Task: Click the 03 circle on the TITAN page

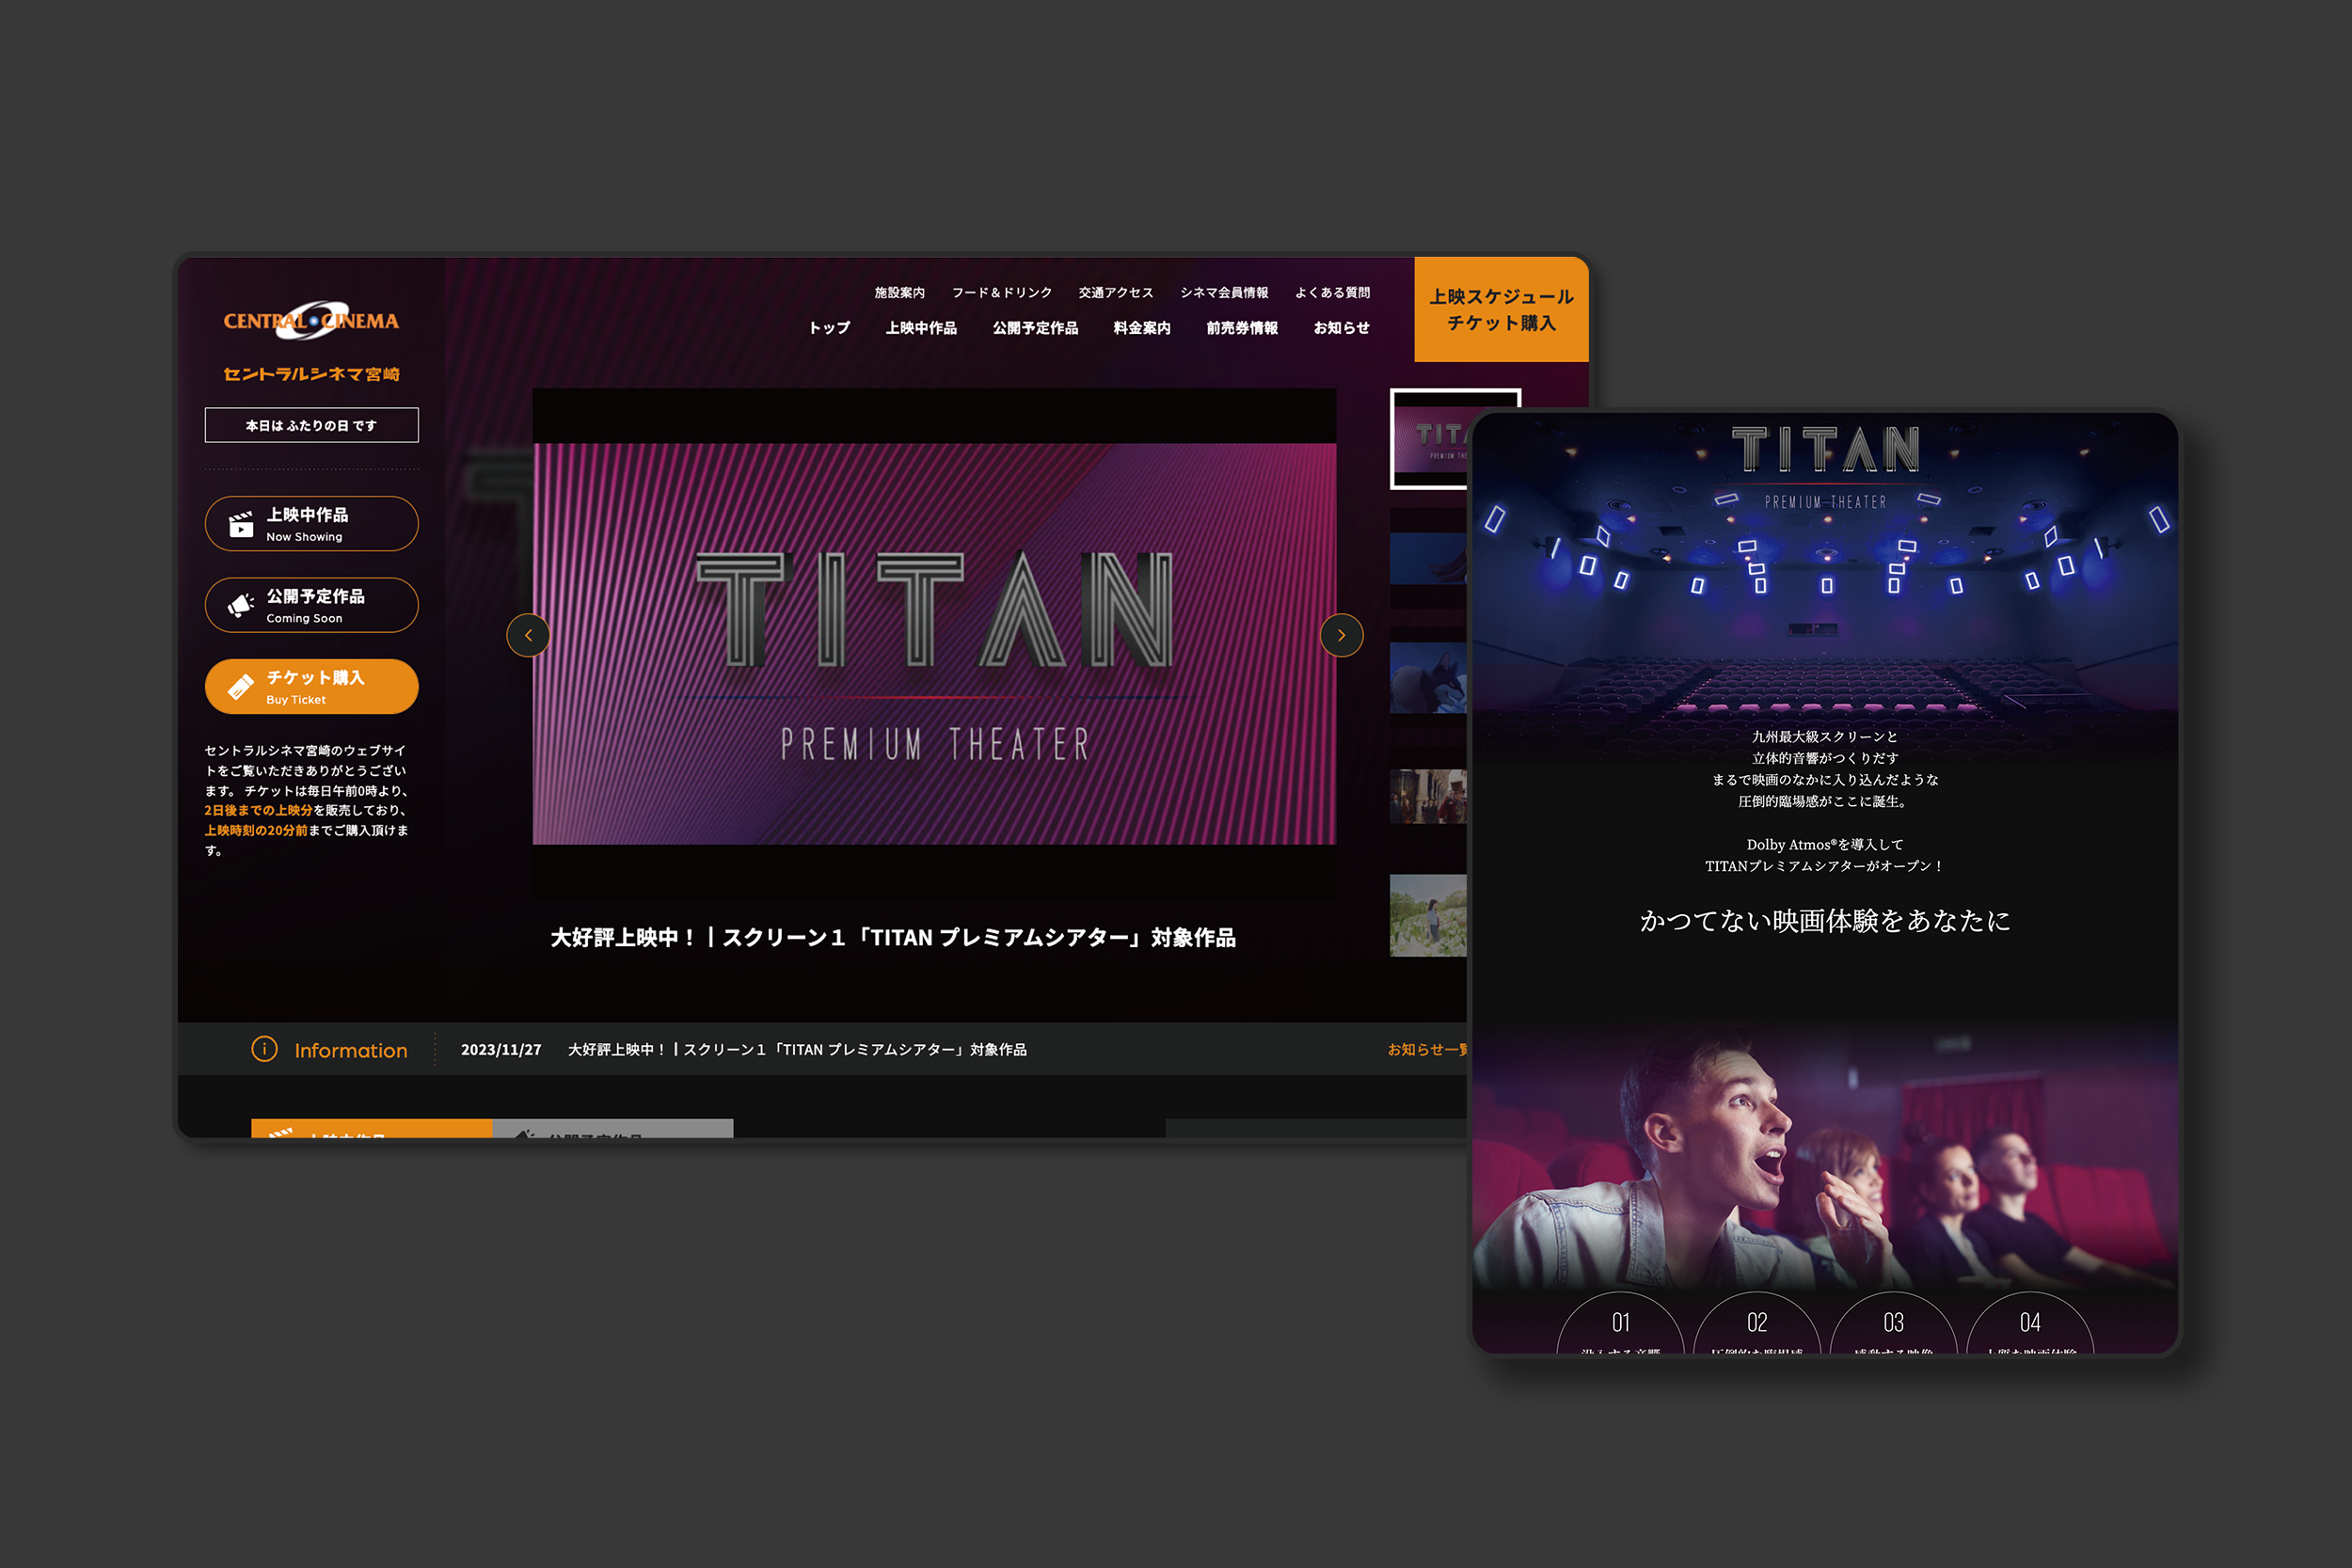Action: click(x=1893, y=1323)
